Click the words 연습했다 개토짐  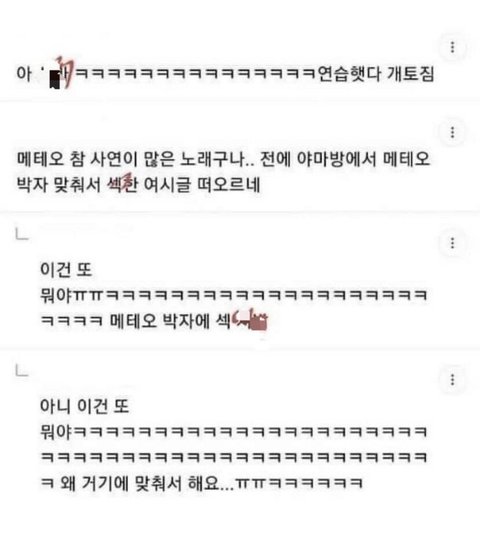[x=376, y=74]
